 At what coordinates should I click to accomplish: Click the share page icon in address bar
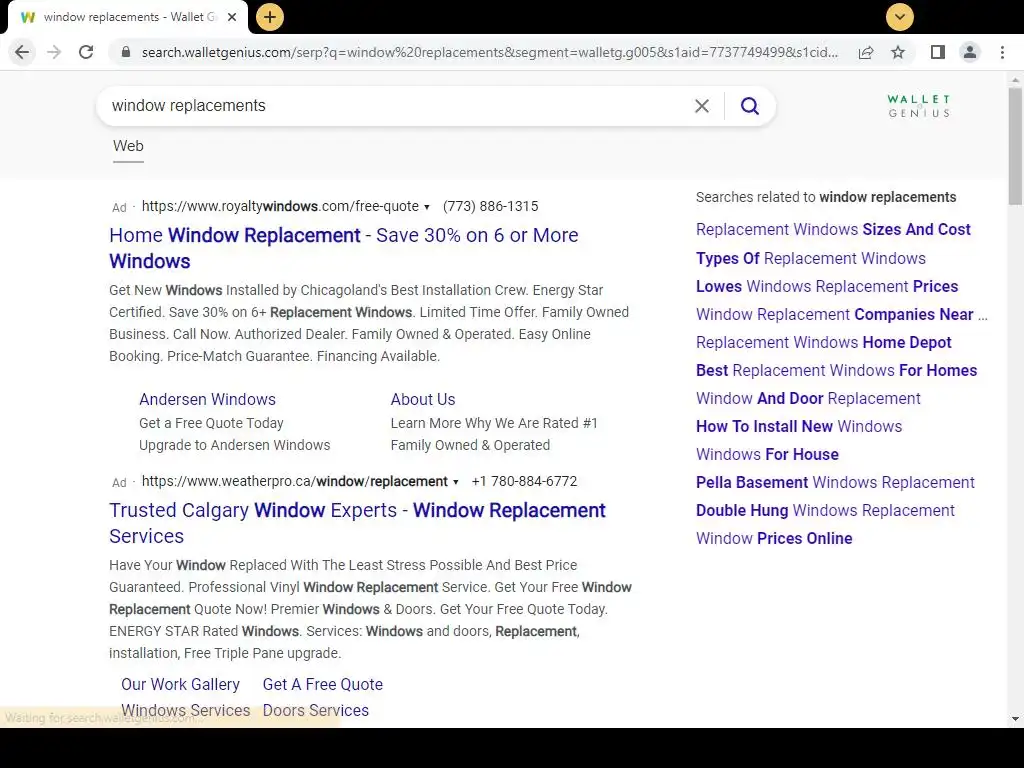[866, 52]
